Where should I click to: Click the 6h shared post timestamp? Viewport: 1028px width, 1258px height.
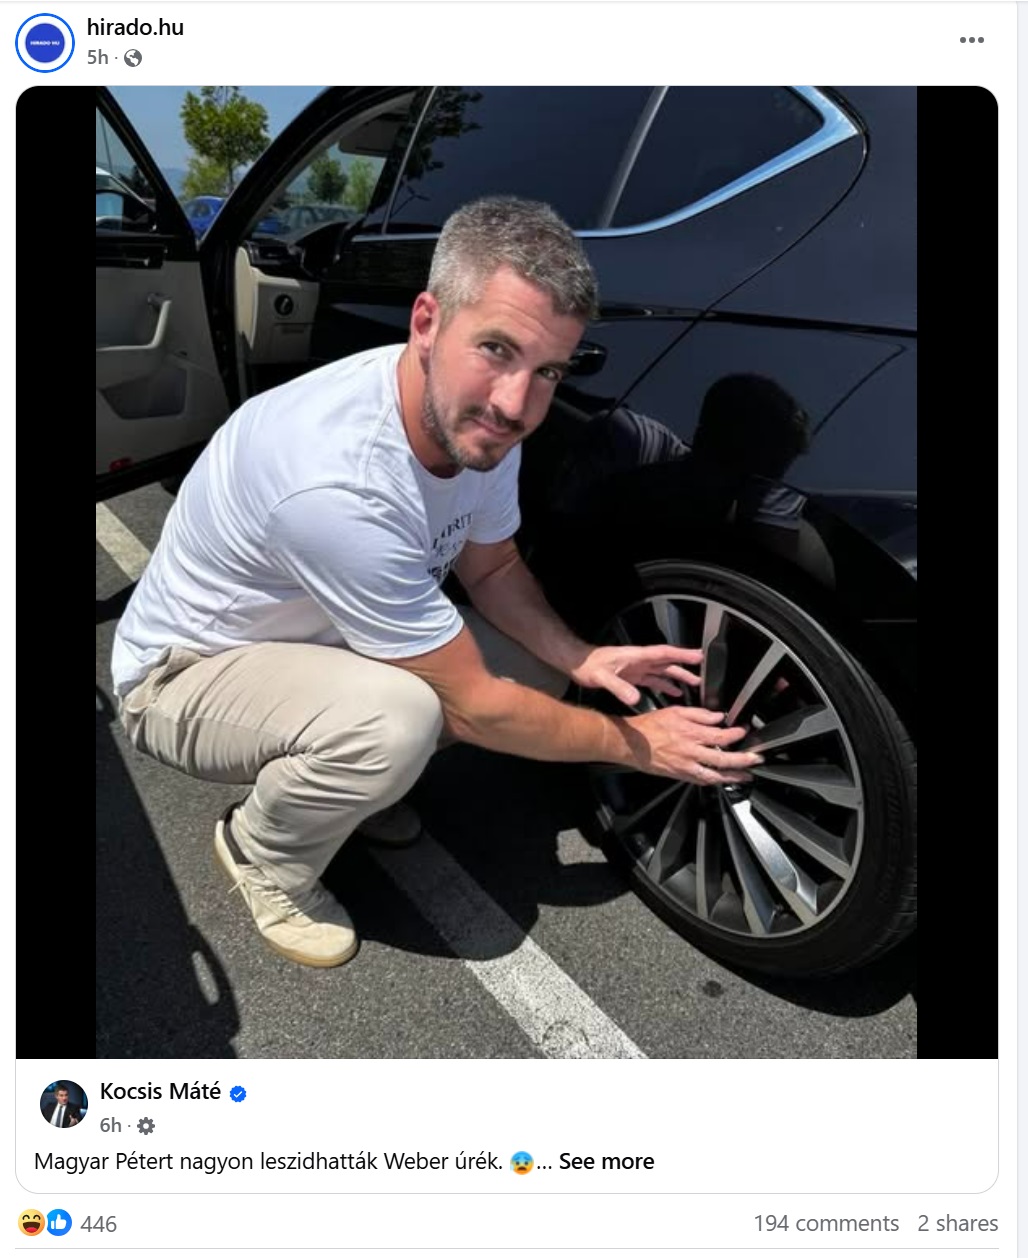(110, 1126)
